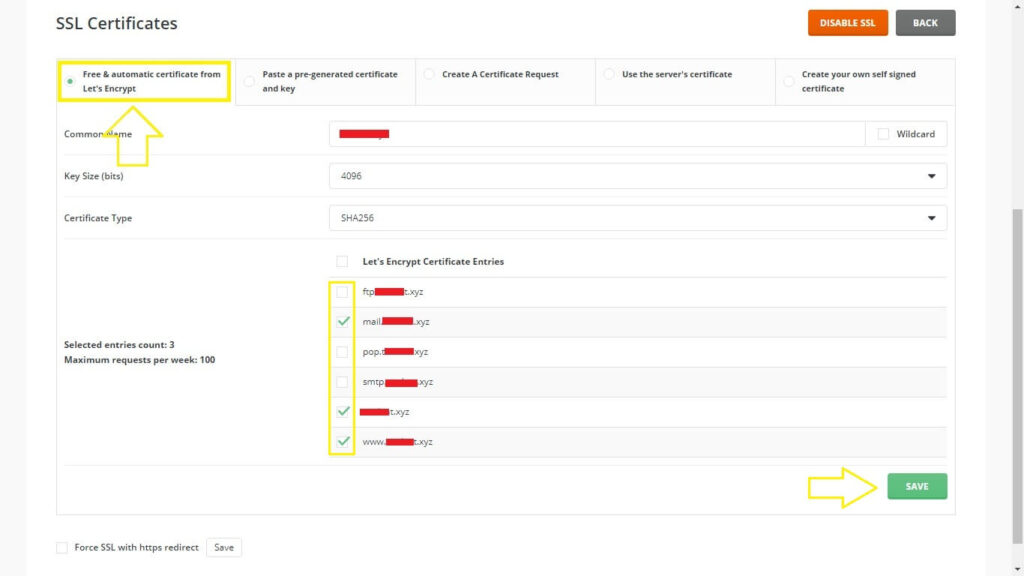1024x576 pixels.
Task: Select Create A Certificate Request option
Action: [x=429, y=74]
